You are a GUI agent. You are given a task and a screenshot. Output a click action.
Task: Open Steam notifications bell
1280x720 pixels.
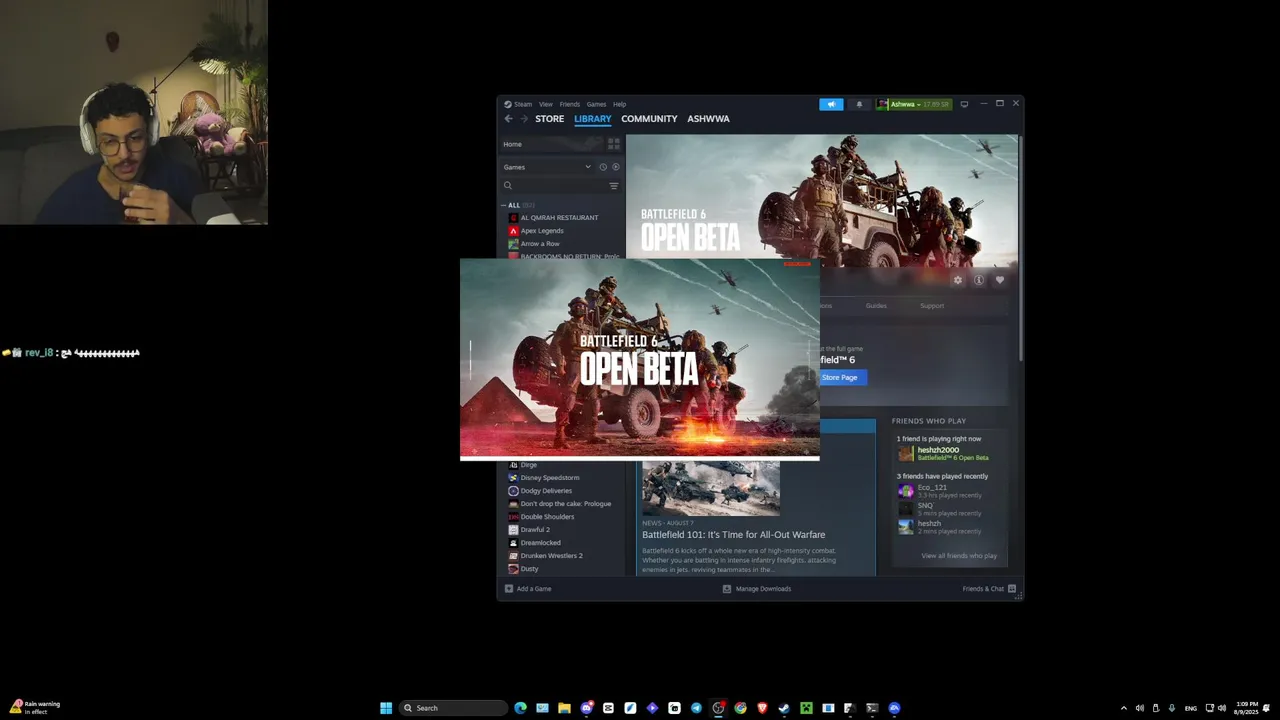(859, 104)
